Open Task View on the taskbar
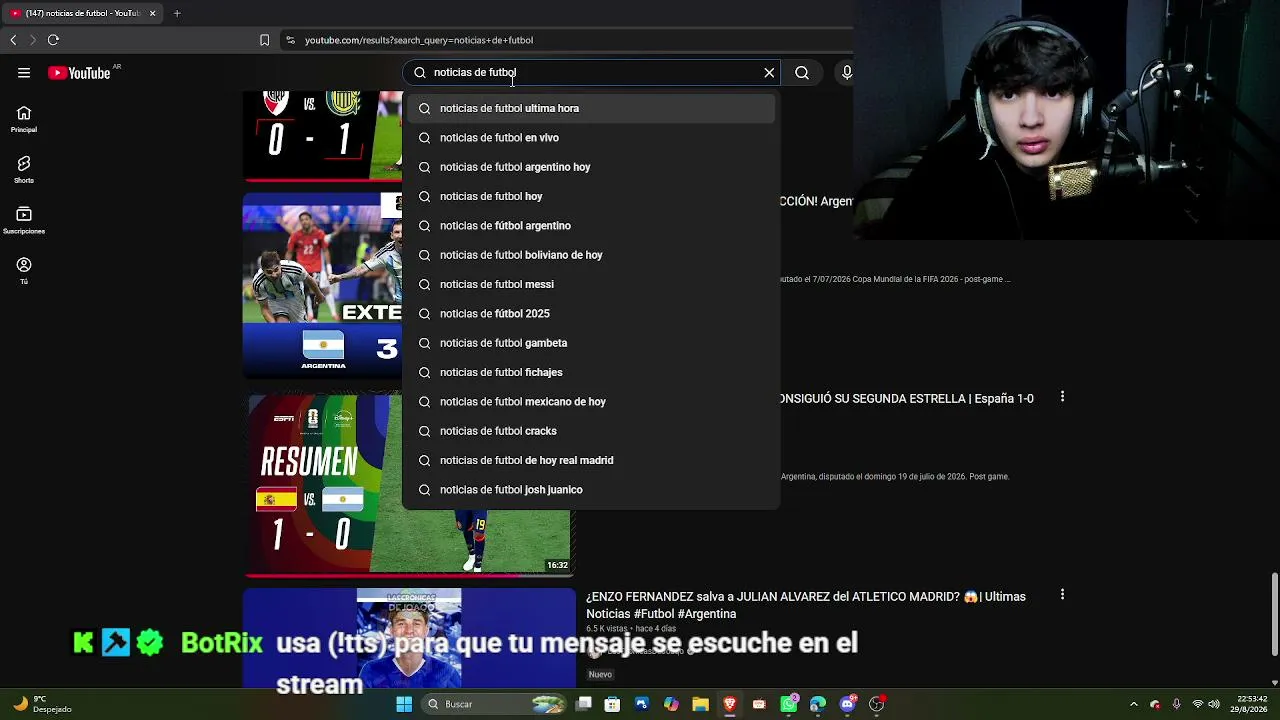 point(584,704)
